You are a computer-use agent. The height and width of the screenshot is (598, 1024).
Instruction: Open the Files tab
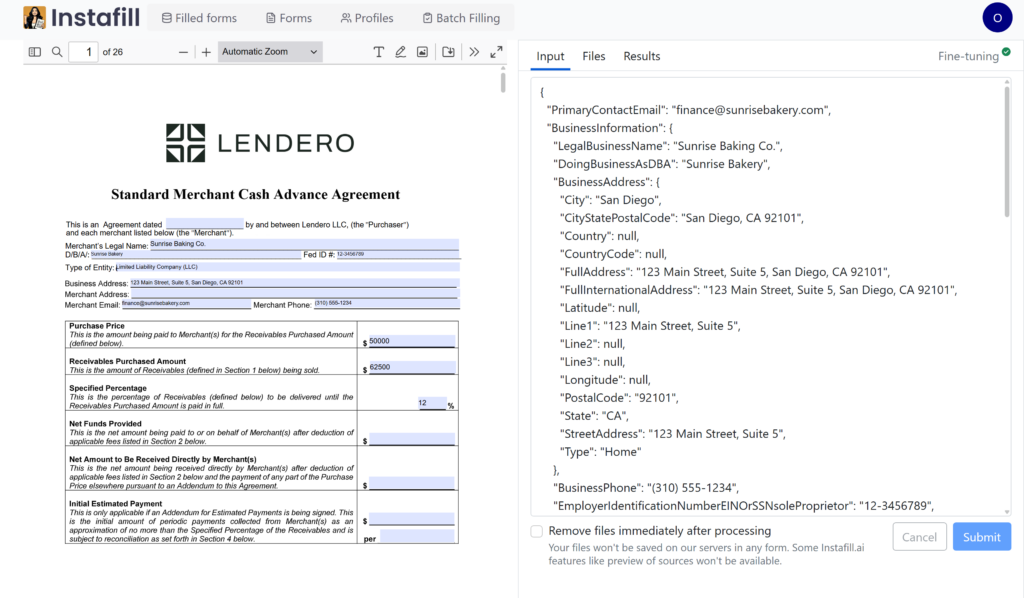[x=594, y=56]
